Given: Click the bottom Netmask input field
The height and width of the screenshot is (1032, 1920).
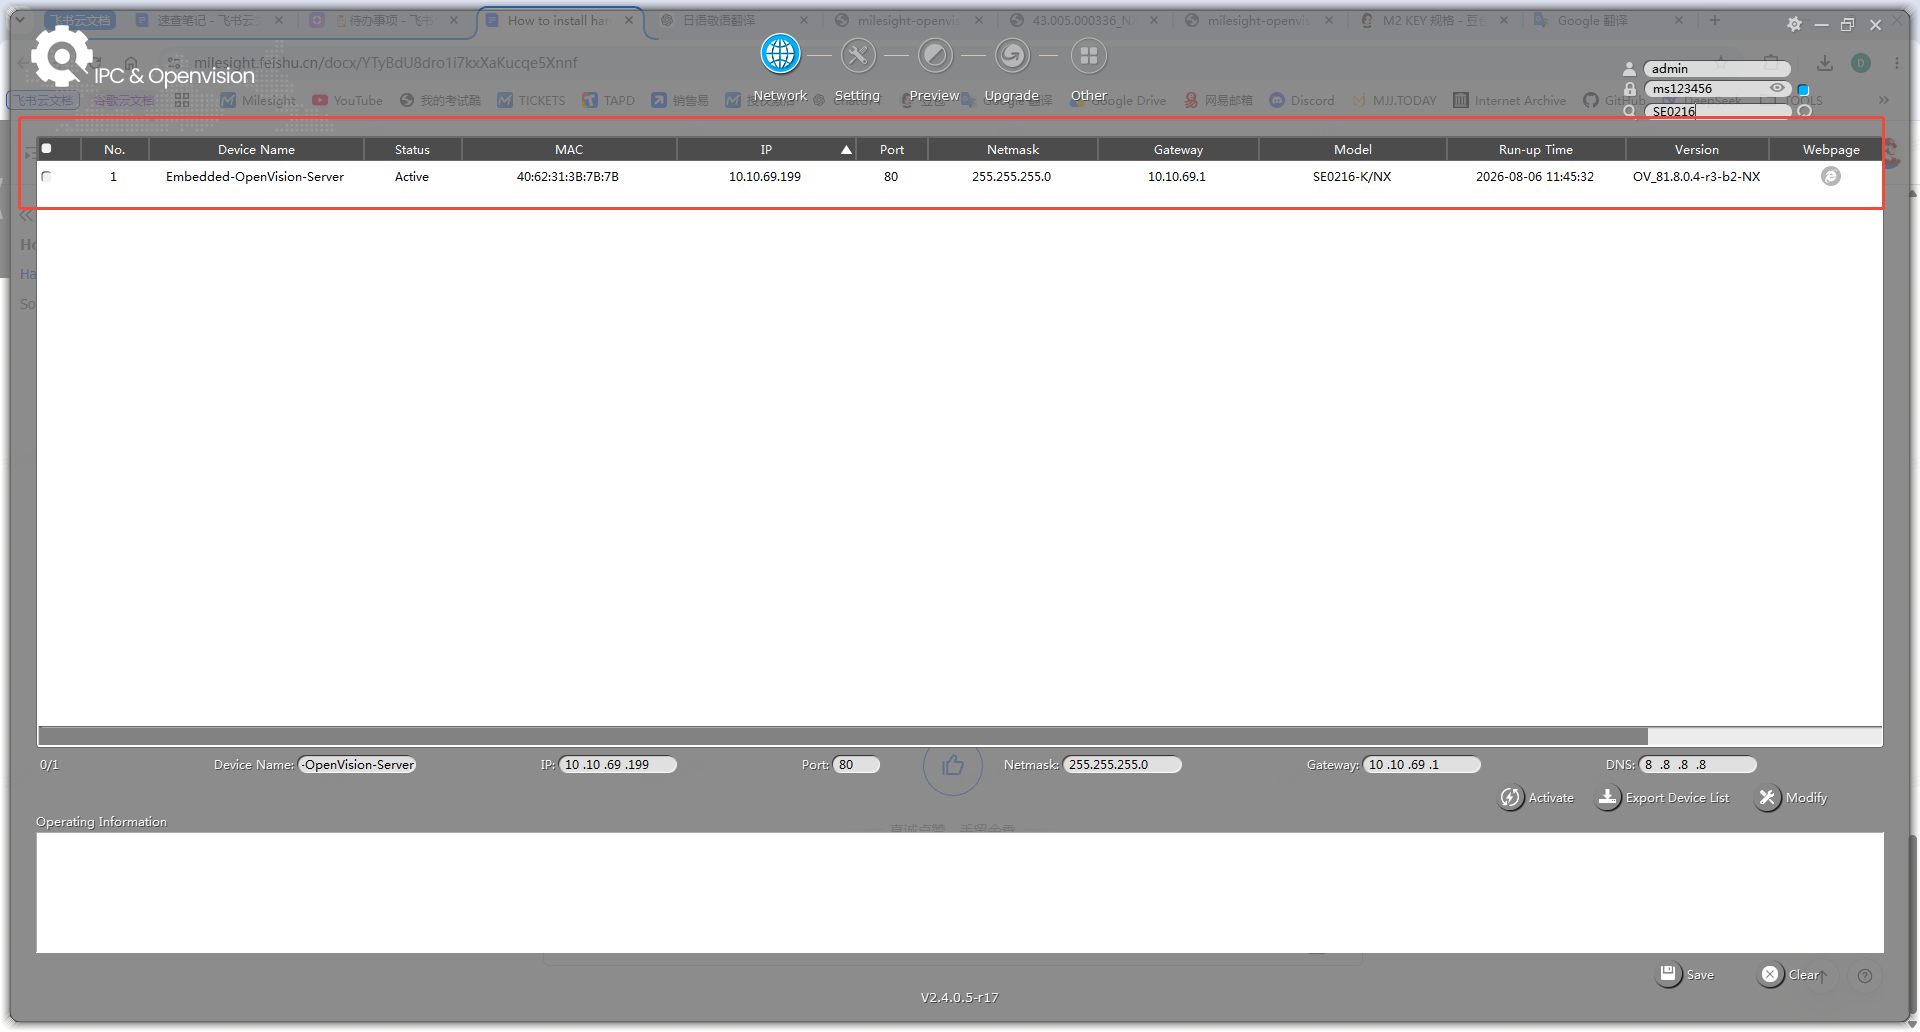Looking at the screenshot, I should tap(1122, 764).
